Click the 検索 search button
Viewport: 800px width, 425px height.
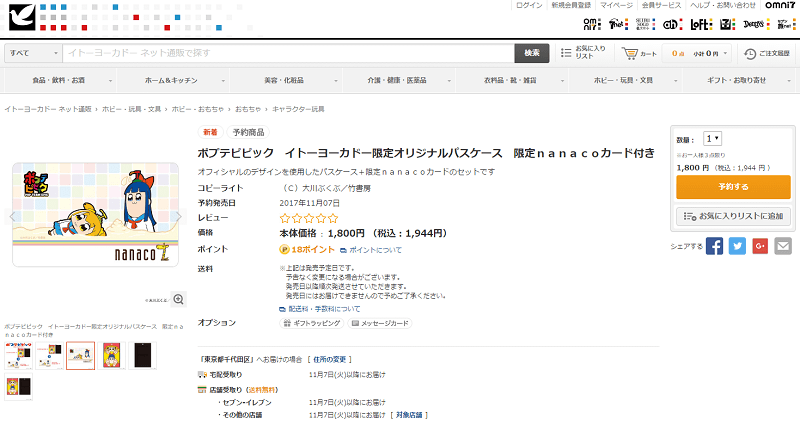532,53
